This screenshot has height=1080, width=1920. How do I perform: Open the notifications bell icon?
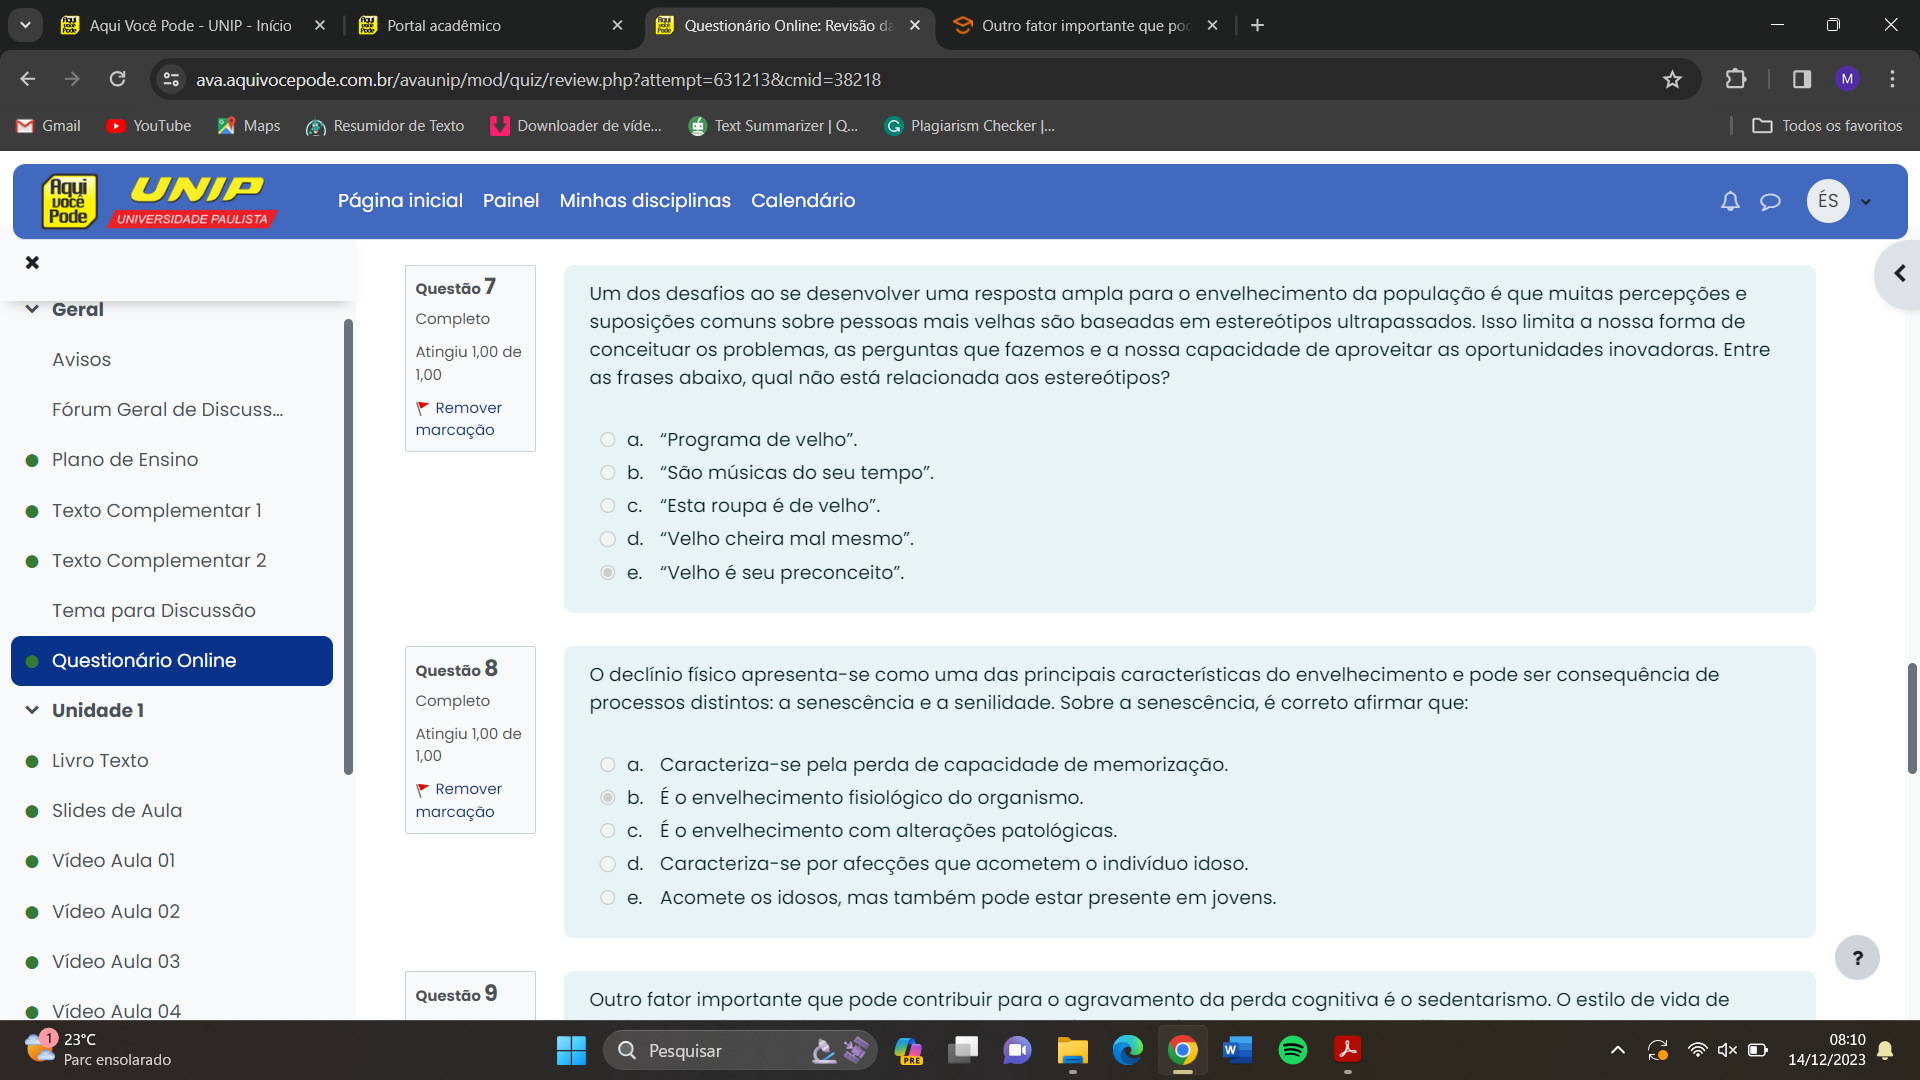pyautogui.click(x=1730, y=201)
